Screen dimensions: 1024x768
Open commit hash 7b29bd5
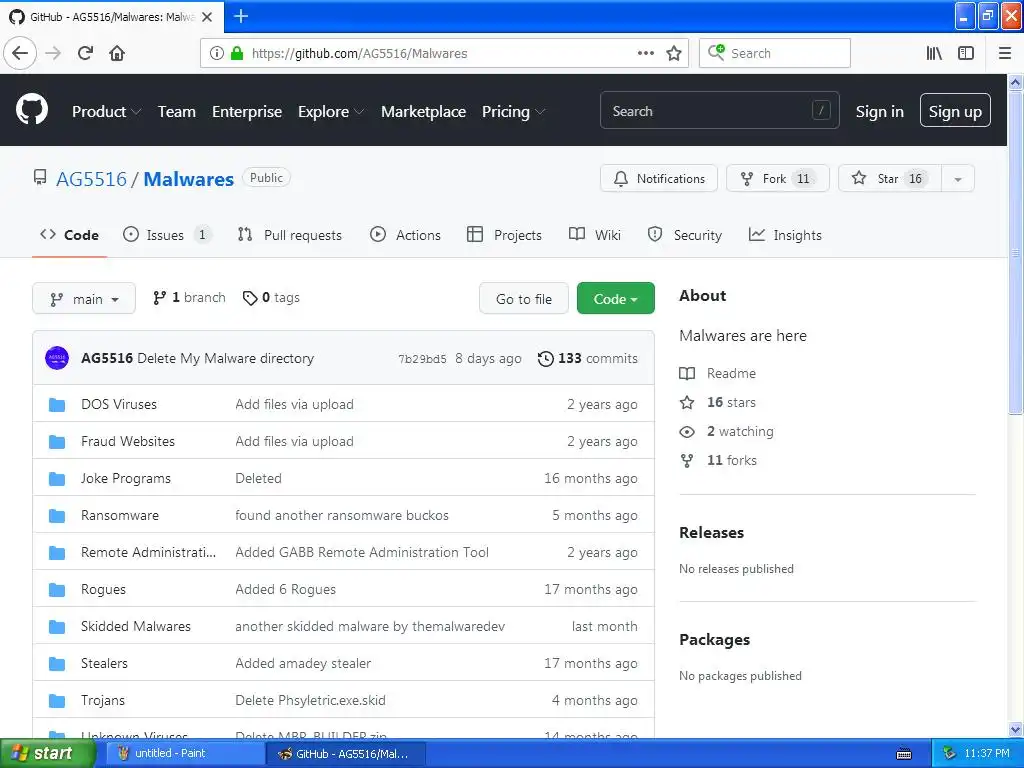tap(423, 359)
